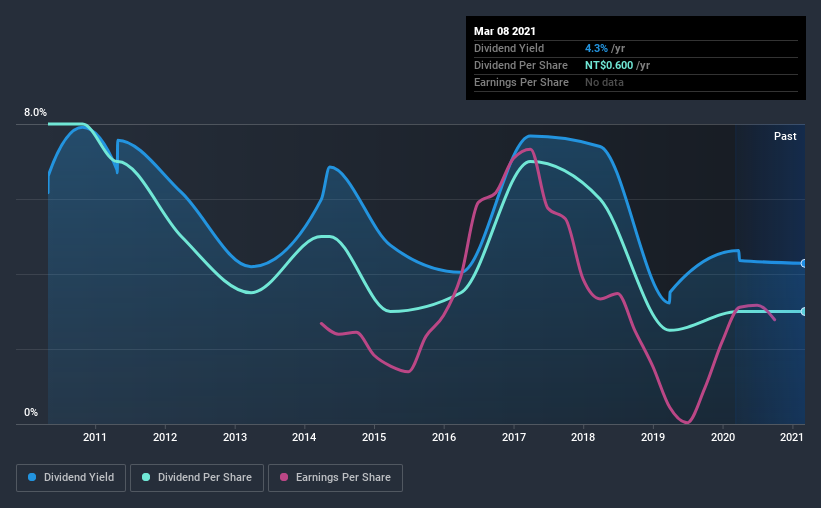This screenshot has width=821, height=508.
Task: Click the No data earnings value
Action: coord(604,82)
